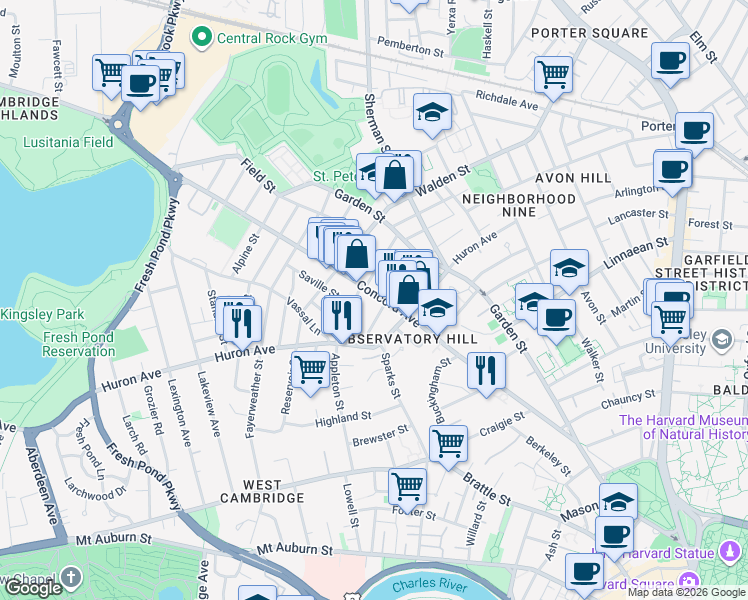The image size is (748, 600).
Task: Click the Map data ©2026 Google attribution
Action: click(x=686, y=592)
